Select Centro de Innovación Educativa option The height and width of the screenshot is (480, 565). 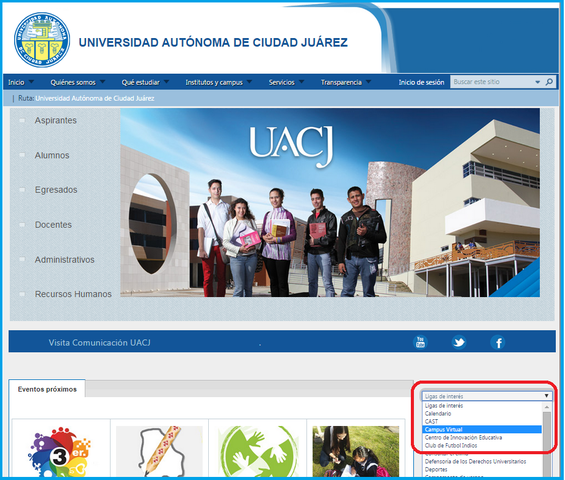[x=482, y=437]
